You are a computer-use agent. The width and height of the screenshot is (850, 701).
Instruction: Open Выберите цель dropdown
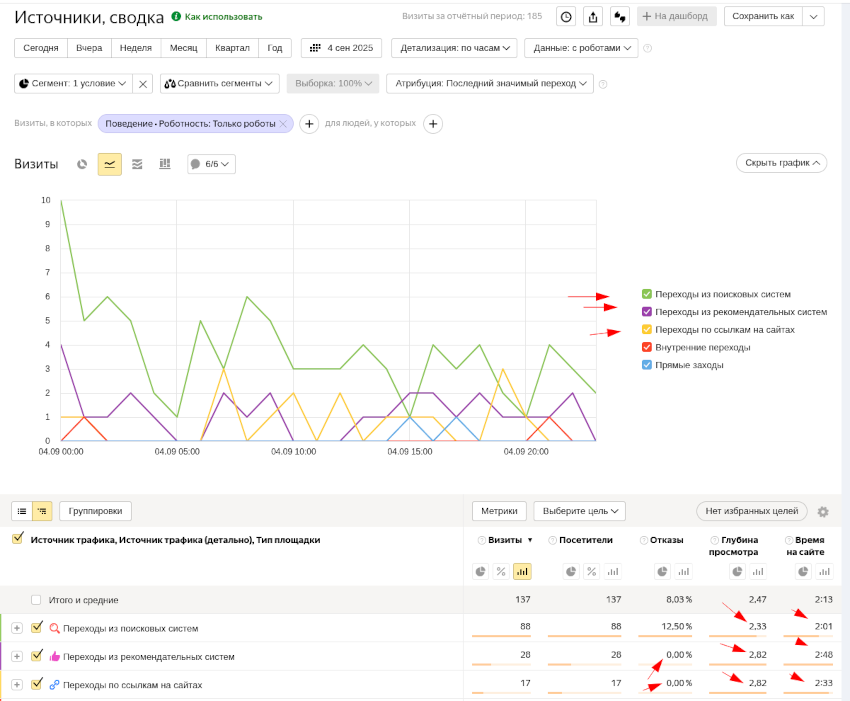pos(580,511)
